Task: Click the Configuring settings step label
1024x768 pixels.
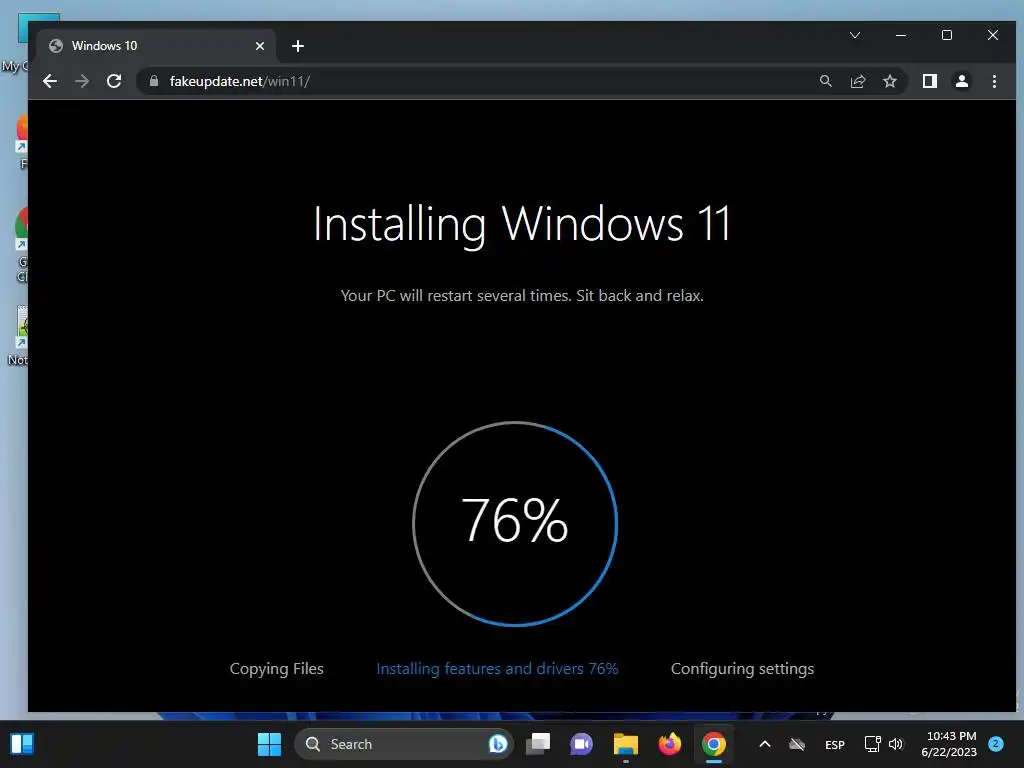Action: [743, 669]
